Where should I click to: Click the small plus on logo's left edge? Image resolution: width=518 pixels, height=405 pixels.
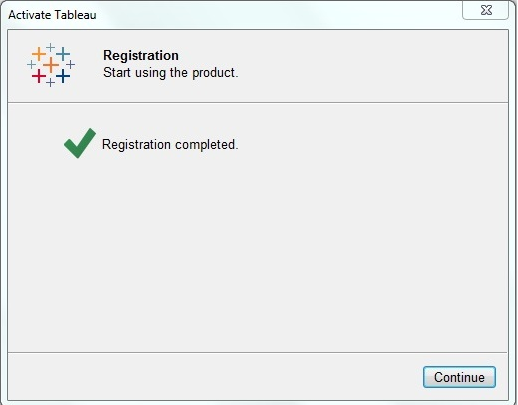click(x=31, y=64)
